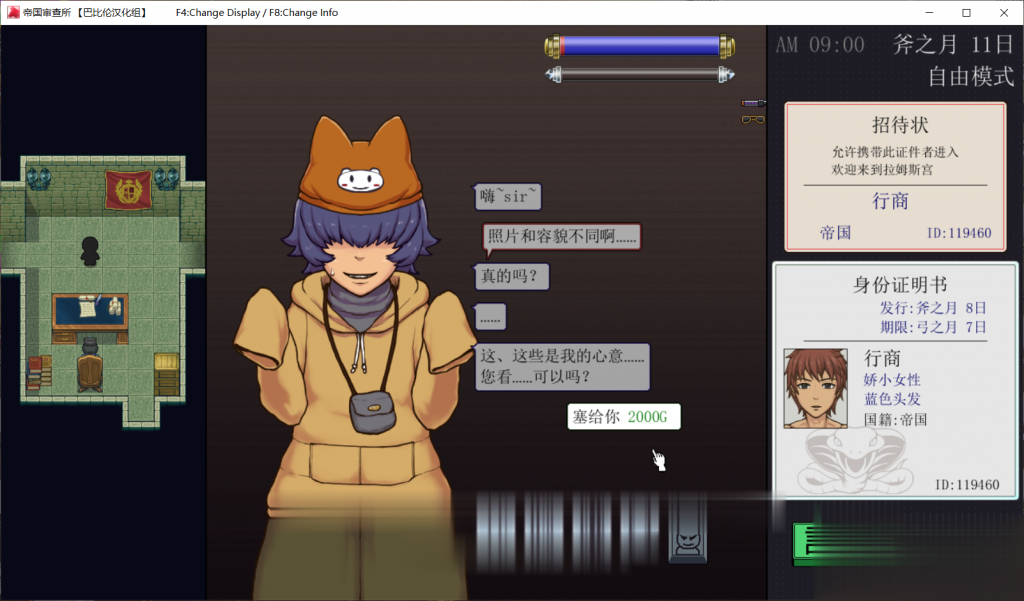Screen dimensions: 1024x601
Task: Click the '蓝色头发' trait on ID
Action: pyautogui.click(x=893, y=399)
